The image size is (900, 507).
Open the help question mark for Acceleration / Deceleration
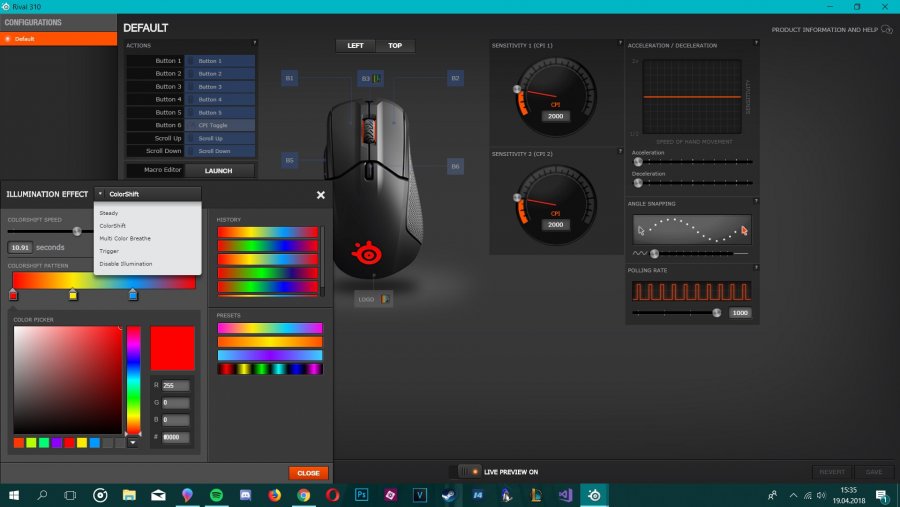coord(756,42)
